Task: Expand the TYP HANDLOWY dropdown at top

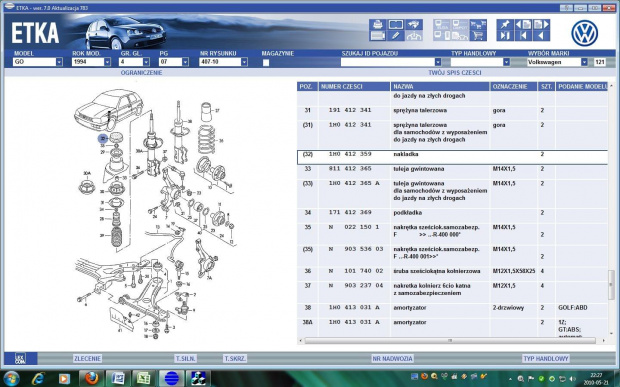Action: pos(506,62)
